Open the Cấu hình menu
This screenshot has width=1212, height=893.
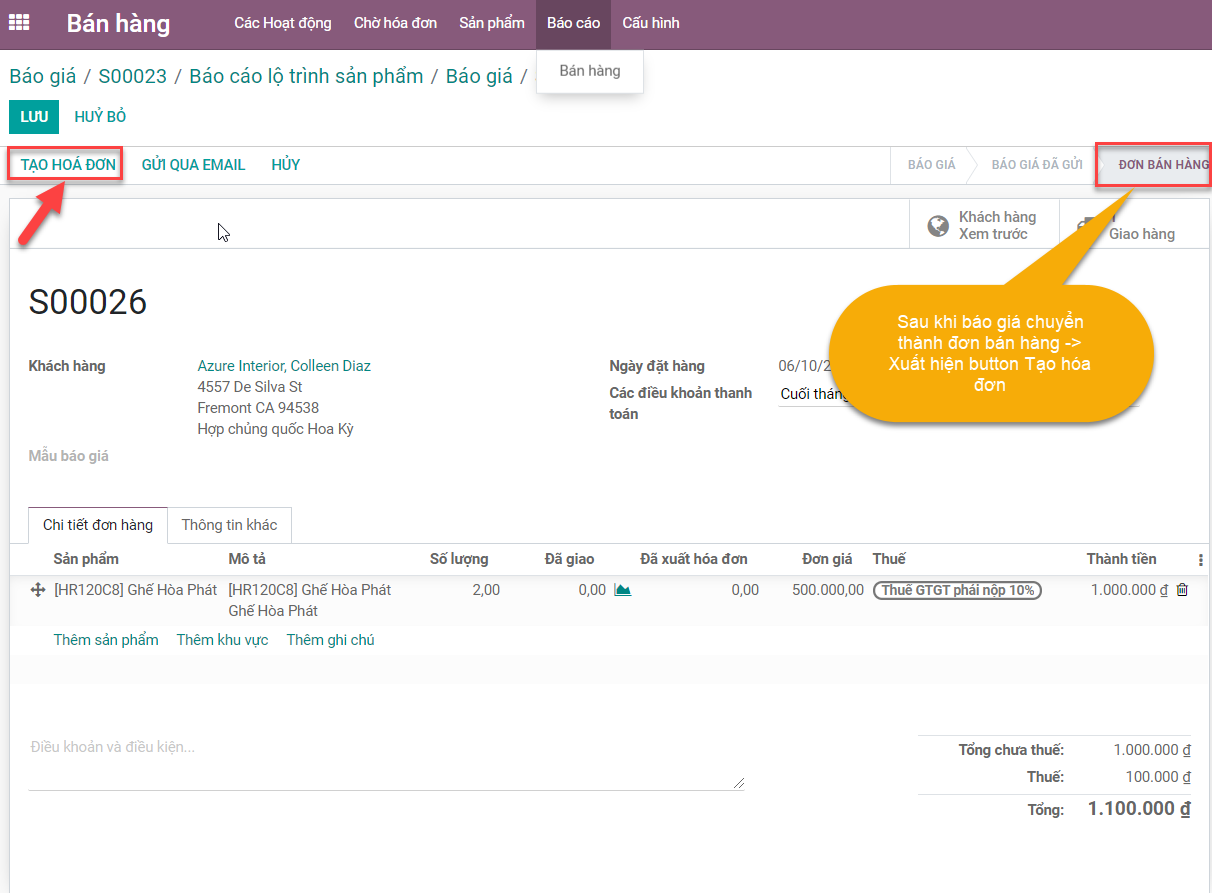tap(650, 23)
